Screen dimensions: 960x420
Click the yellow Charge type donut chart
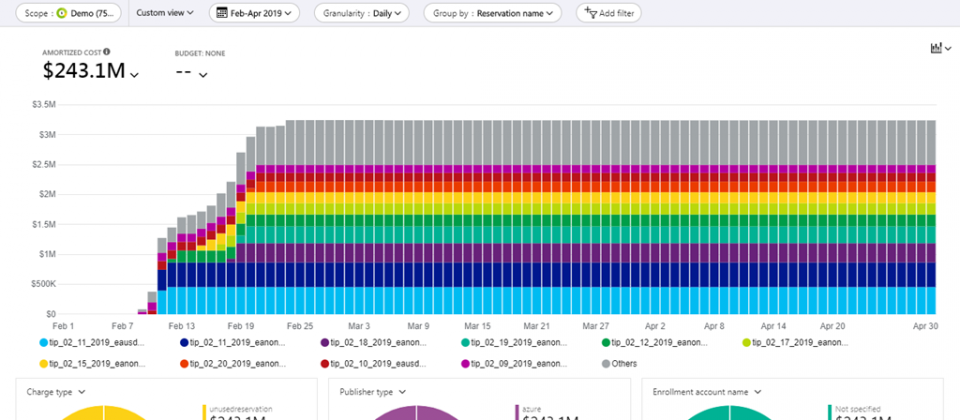pyautogui.click(x=104, y=413)
